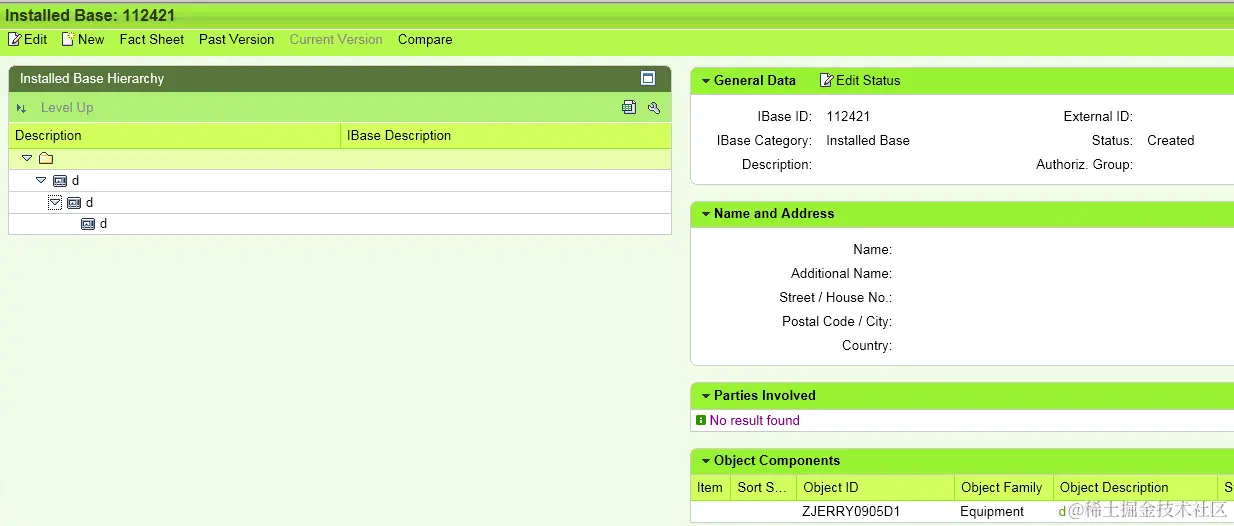Open Past Version of installed base
Viewport: 1234px width, 526px height.
tap(236, 39)
